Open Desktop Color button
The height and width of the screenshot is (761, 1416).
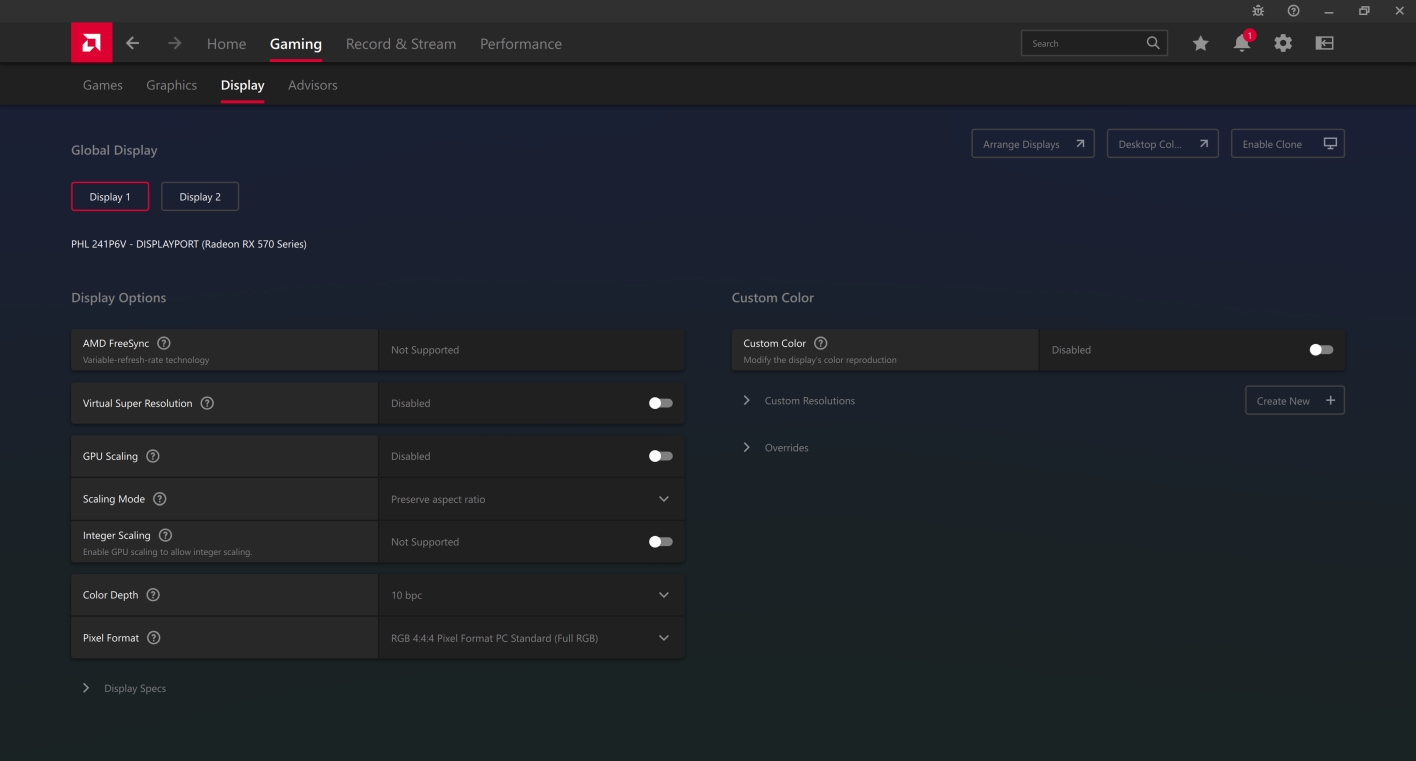pos(1163,144)
